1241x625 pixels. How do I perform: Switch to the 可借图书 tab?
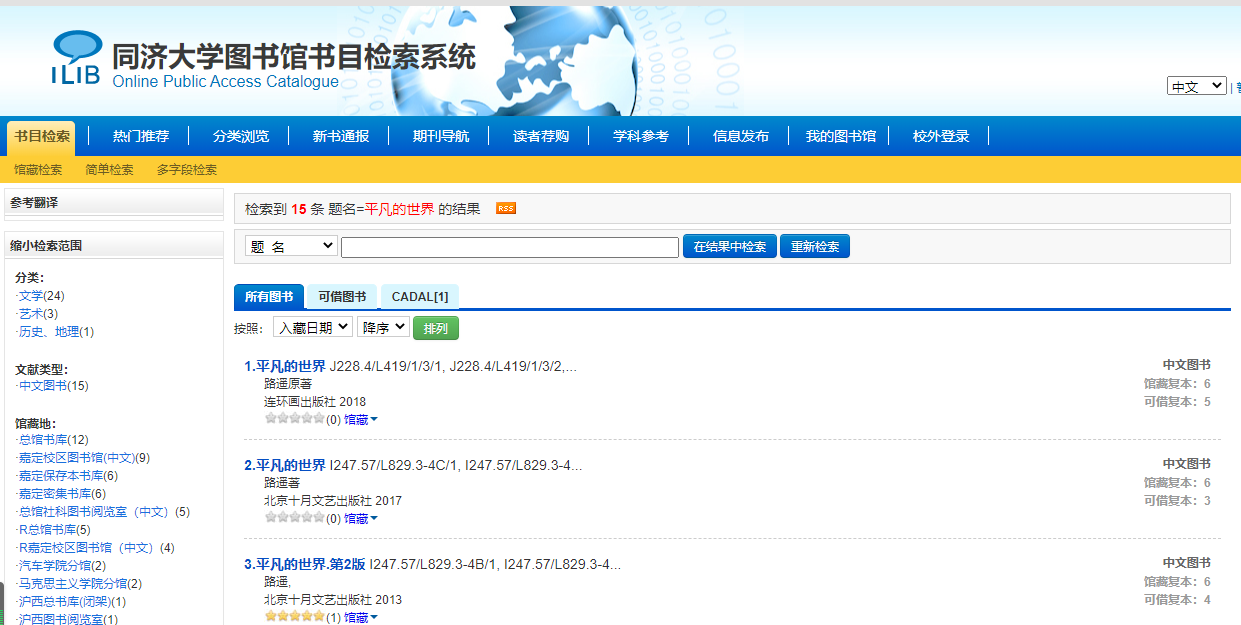342,297
